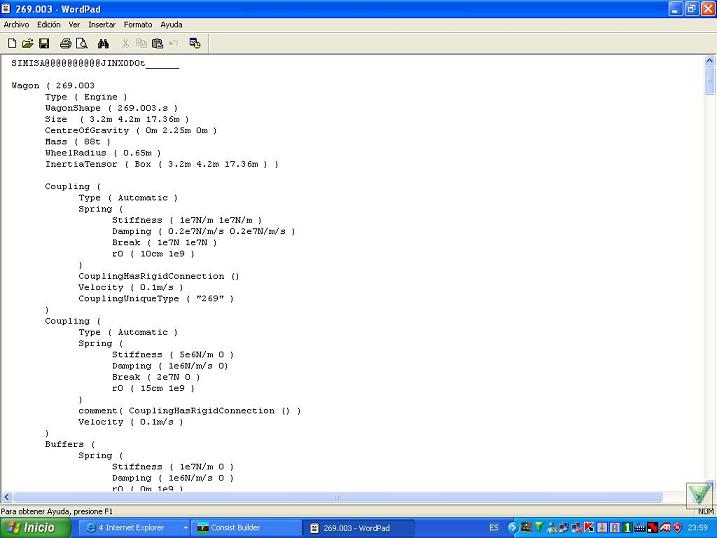Click the Open file folder icon
The width and height of the screenshot is (717, 538).
click(x=28, y=43)
